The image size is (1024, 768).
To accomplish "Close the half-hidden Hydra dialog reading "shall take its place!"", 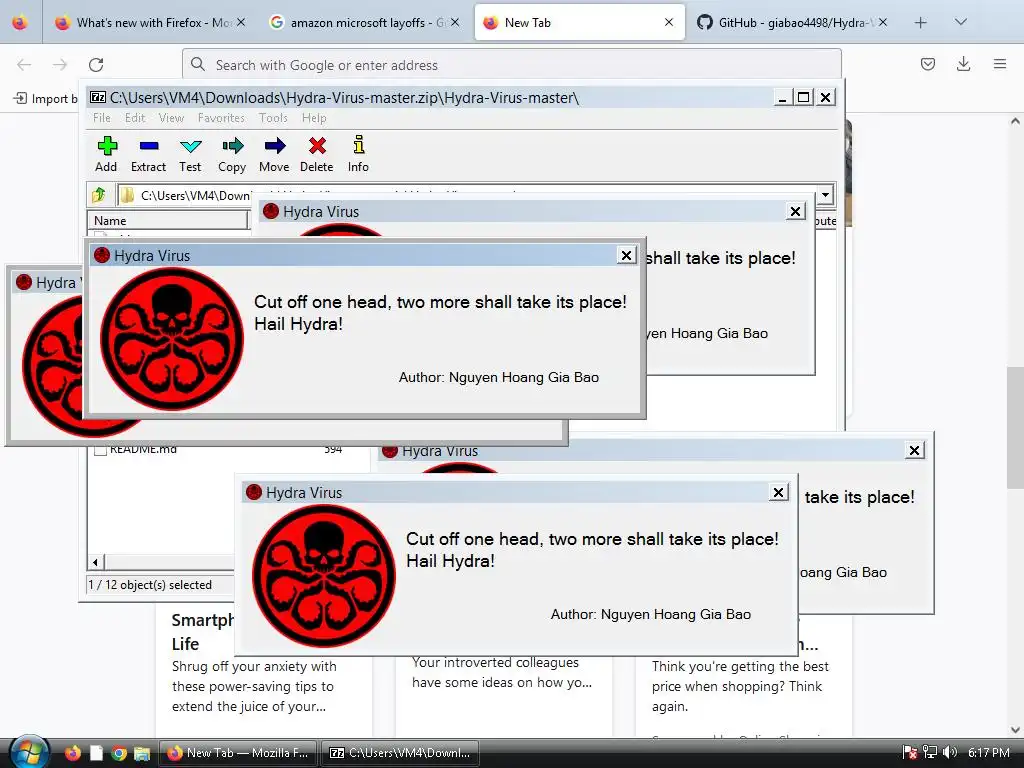I will point(795,212).
